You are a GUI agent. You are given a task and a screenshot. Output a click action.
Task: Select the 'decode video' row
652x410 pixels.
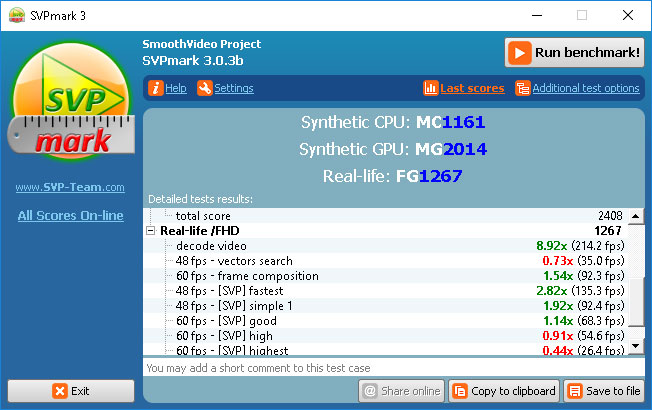pos(385,246)
